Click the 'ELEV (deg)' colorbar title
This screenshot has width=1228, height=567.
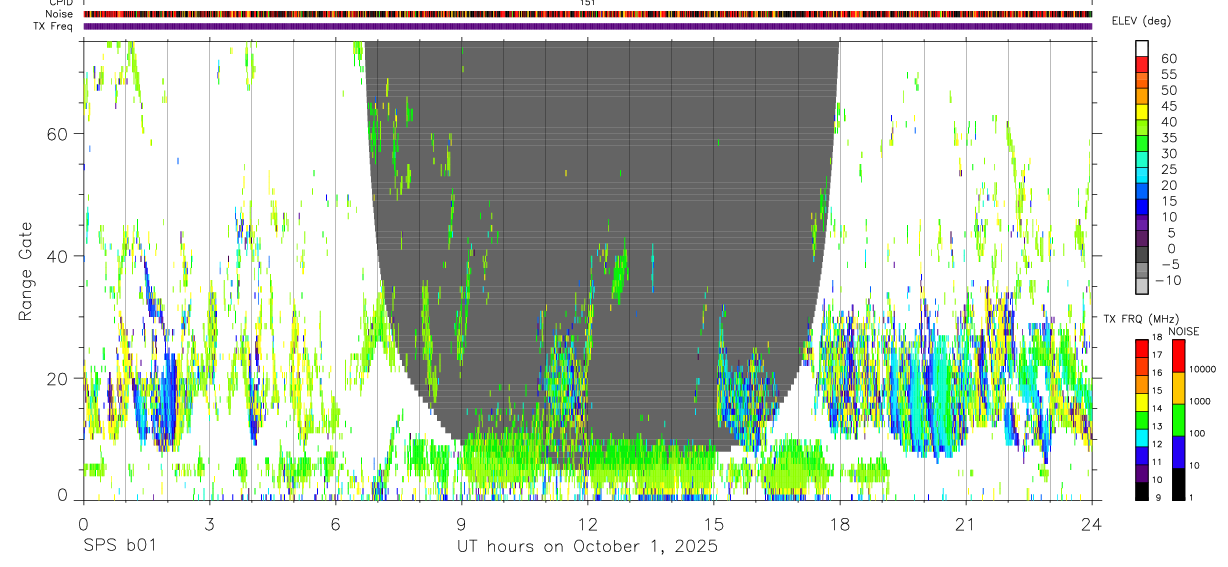click(1141, 21)
